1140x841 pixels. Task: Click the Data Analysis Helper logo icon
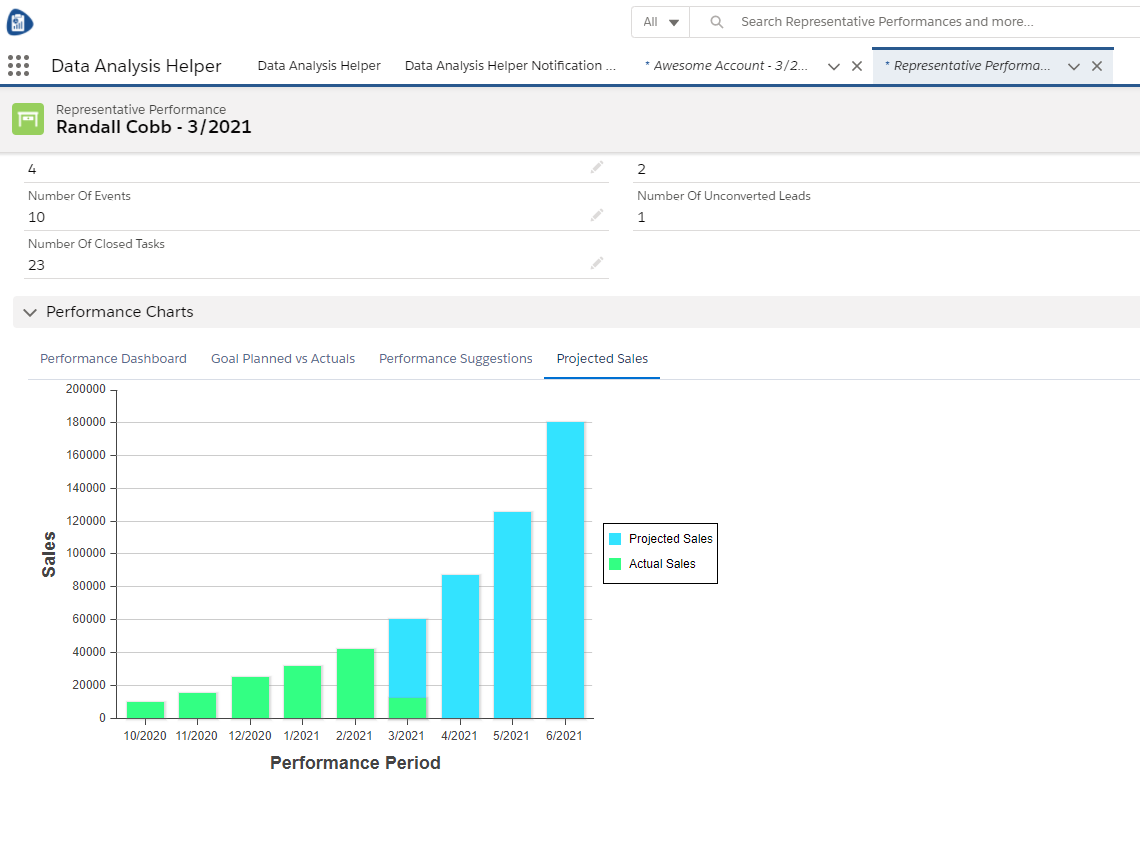[20, 22]
